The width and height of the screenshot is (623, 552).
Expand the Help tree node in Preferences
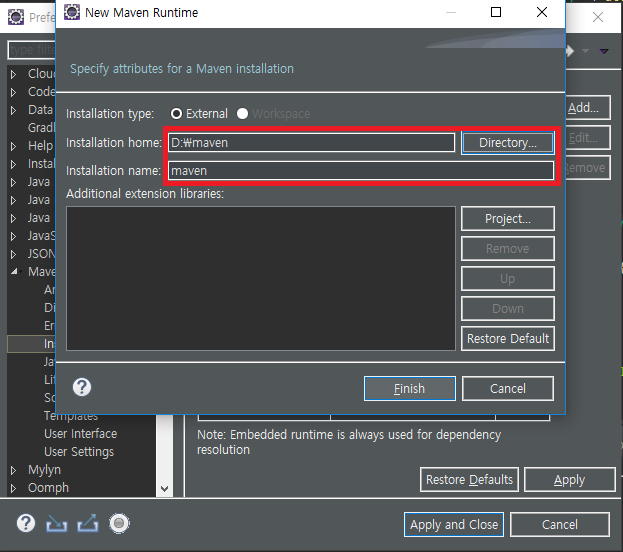[14, 146]
